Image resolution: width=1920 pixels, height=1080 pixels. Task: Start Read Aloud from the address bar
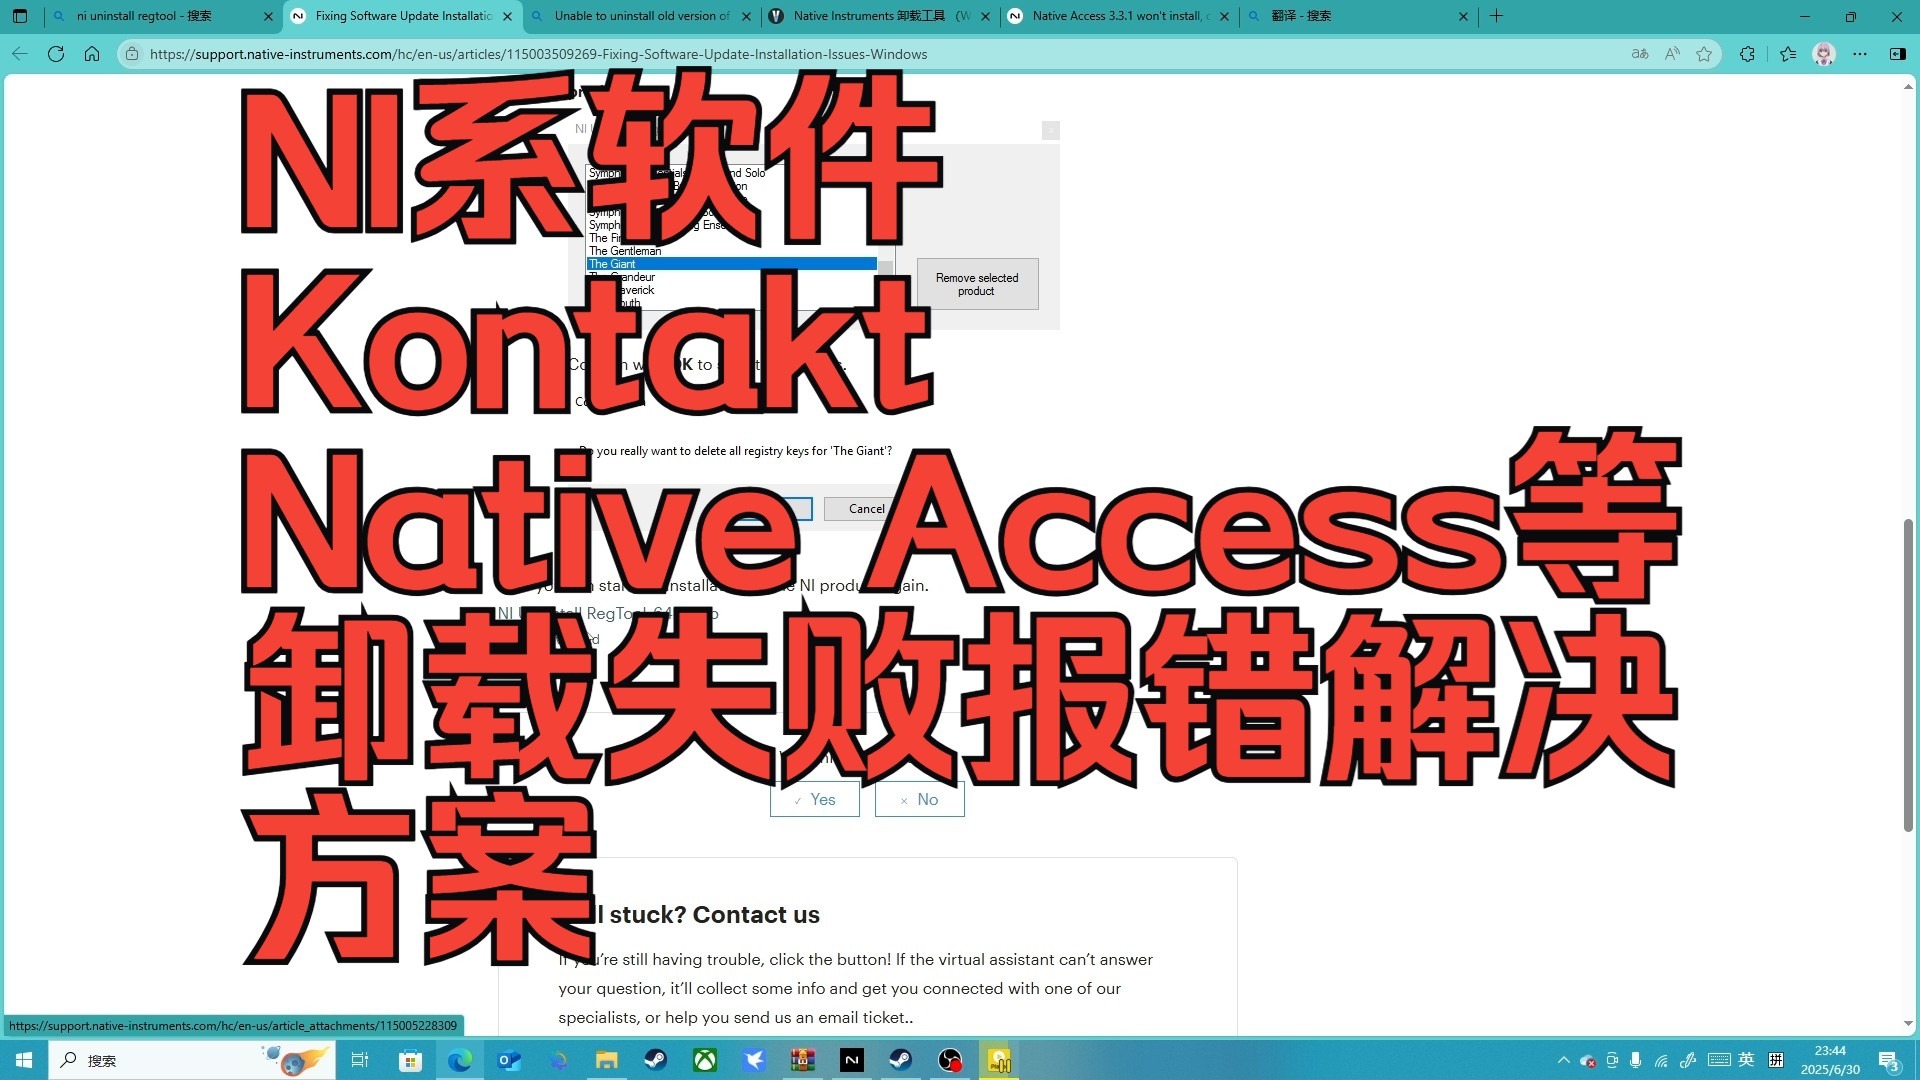pyautogui.click(x=1672, y=54)
